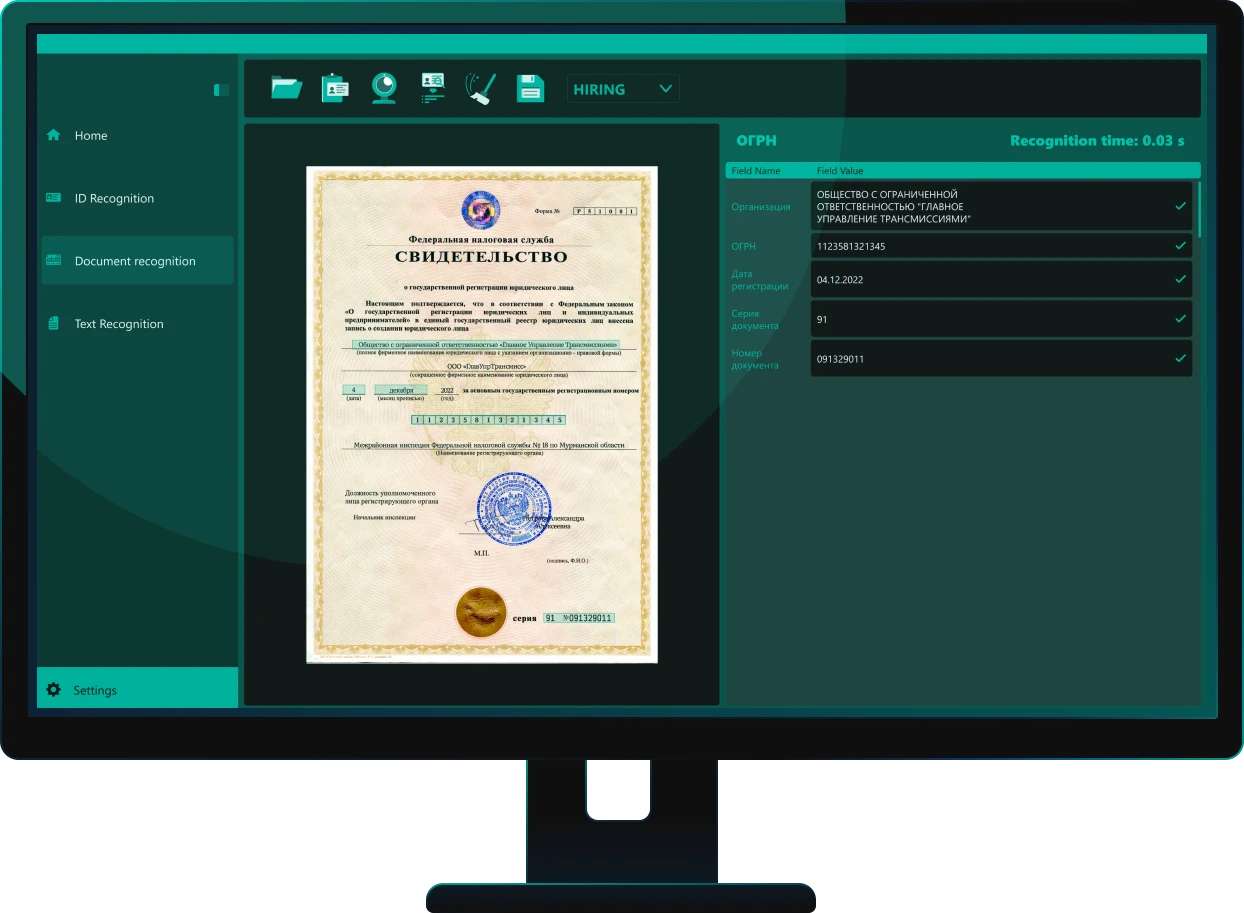Image resolution: width=1244 pixels, height=913 pixels.
Task: Open a file using the folder icon
Action: [x=286, y=88]
